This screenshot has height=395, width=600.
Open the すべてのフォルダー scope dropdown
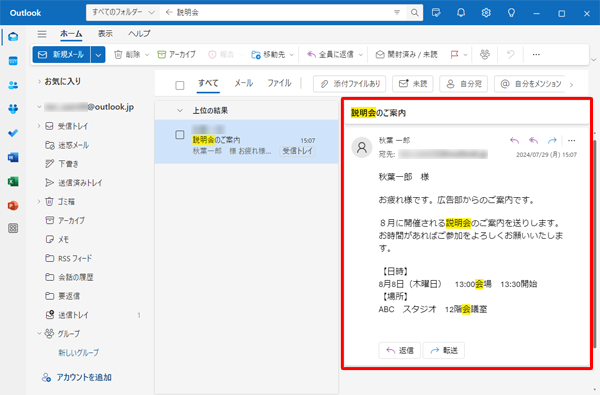[123, 13]
